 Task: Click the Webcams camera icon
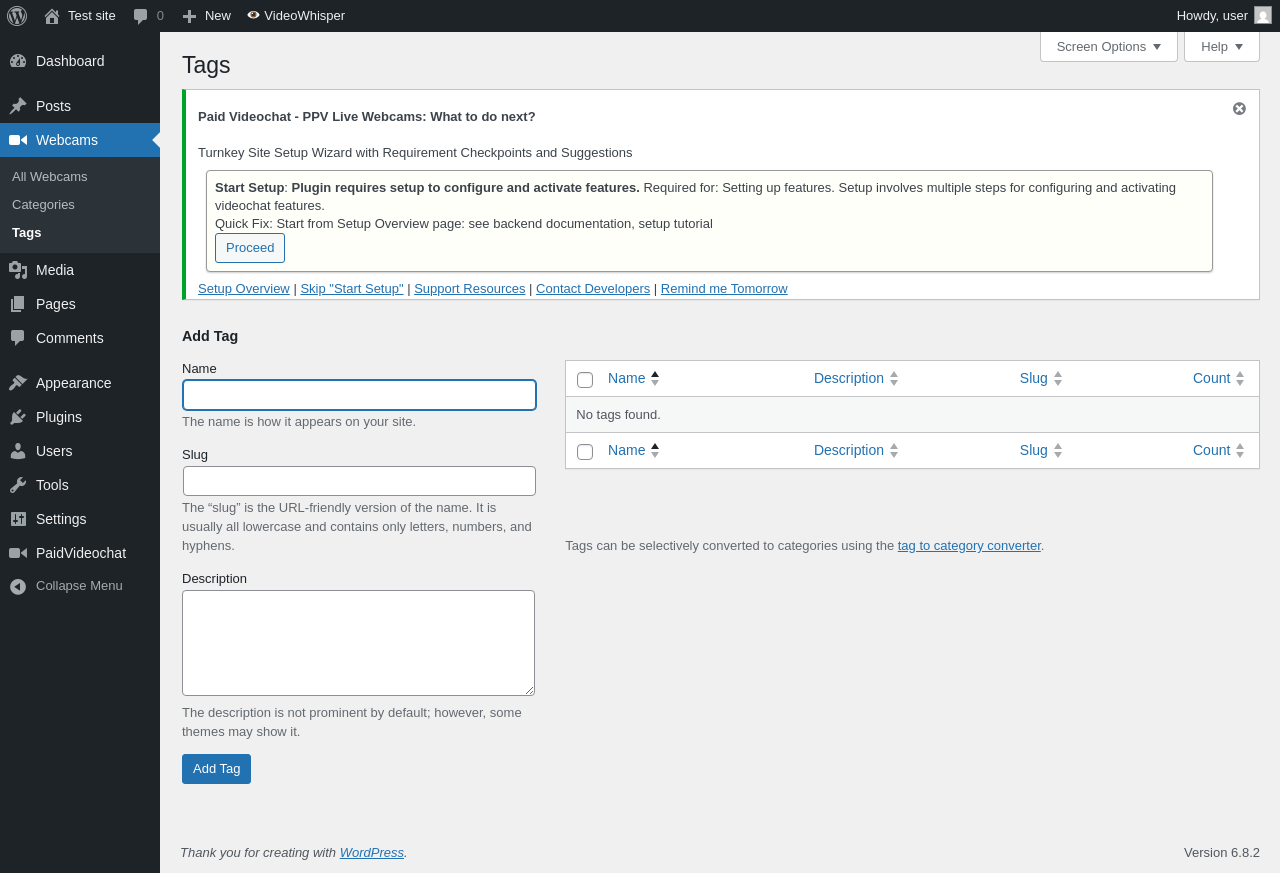pos(18,140)
